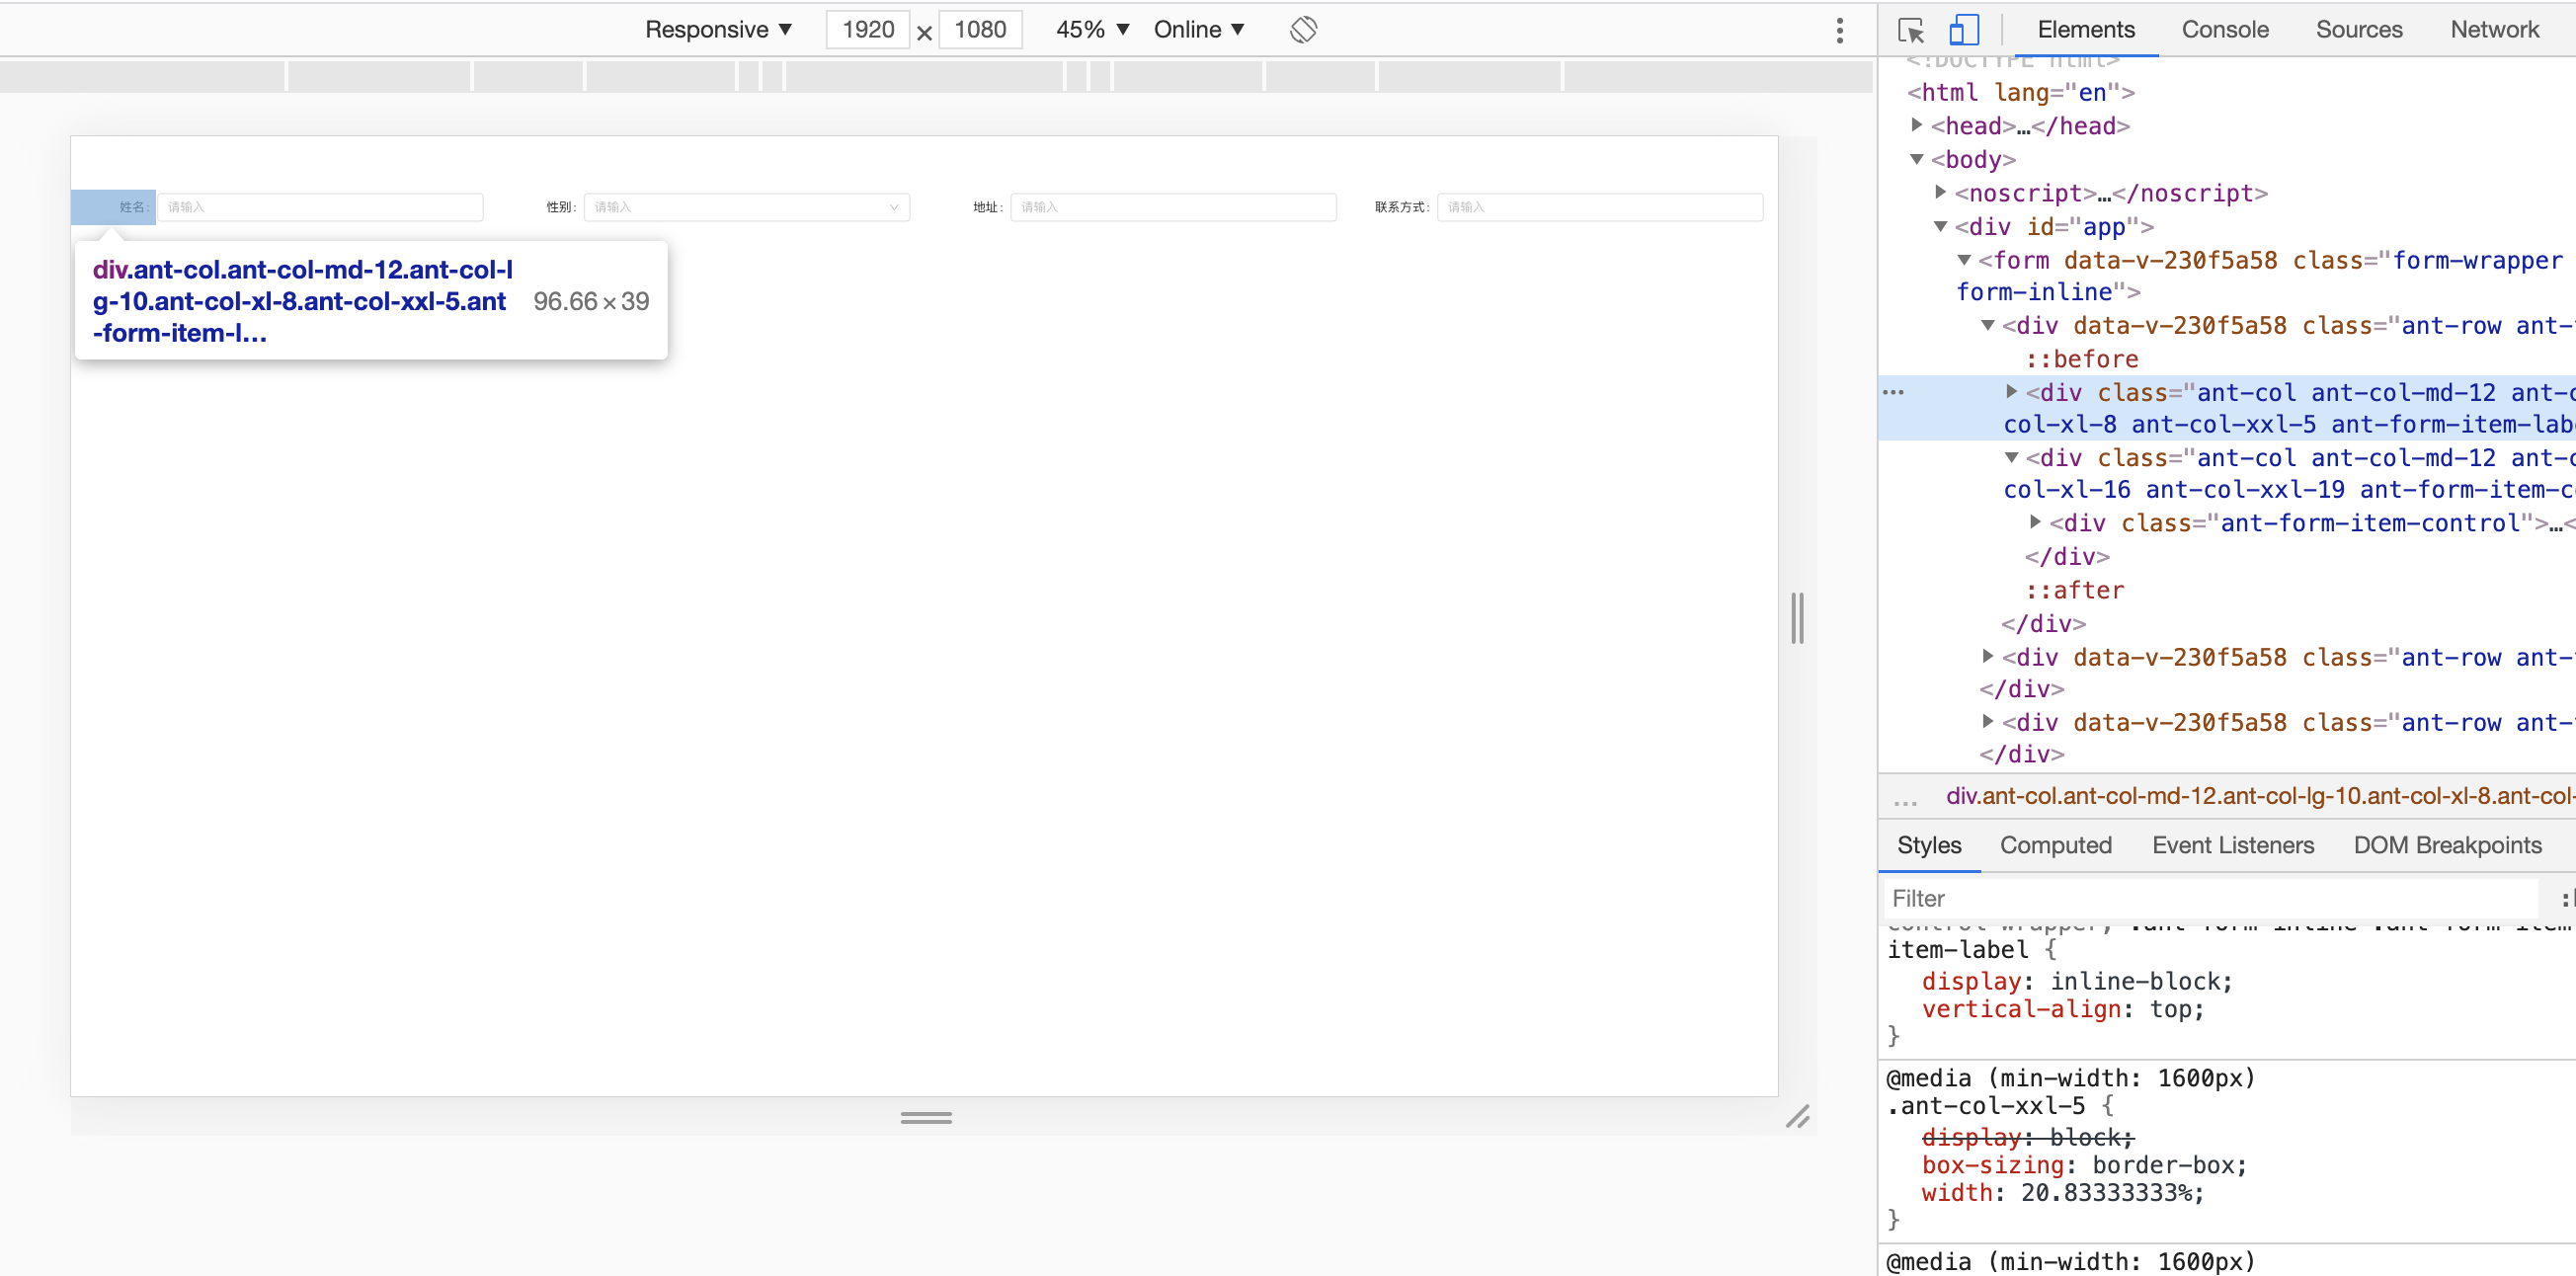Viewport: 2576px width, 1276px height.
Task: Click the ellipsis beside the selected DOM node
Action: coord(1893,392)
